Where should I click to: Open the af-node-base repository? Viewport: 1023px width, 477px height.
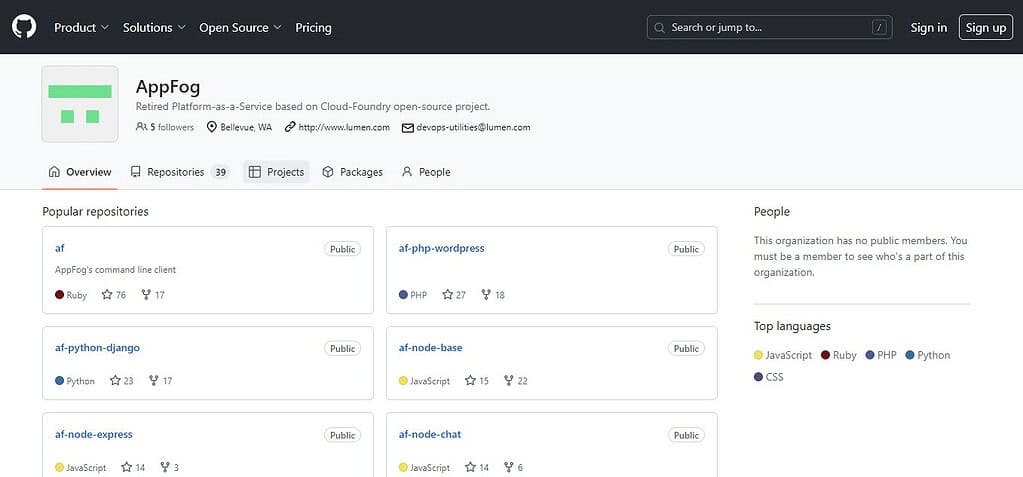430,348
